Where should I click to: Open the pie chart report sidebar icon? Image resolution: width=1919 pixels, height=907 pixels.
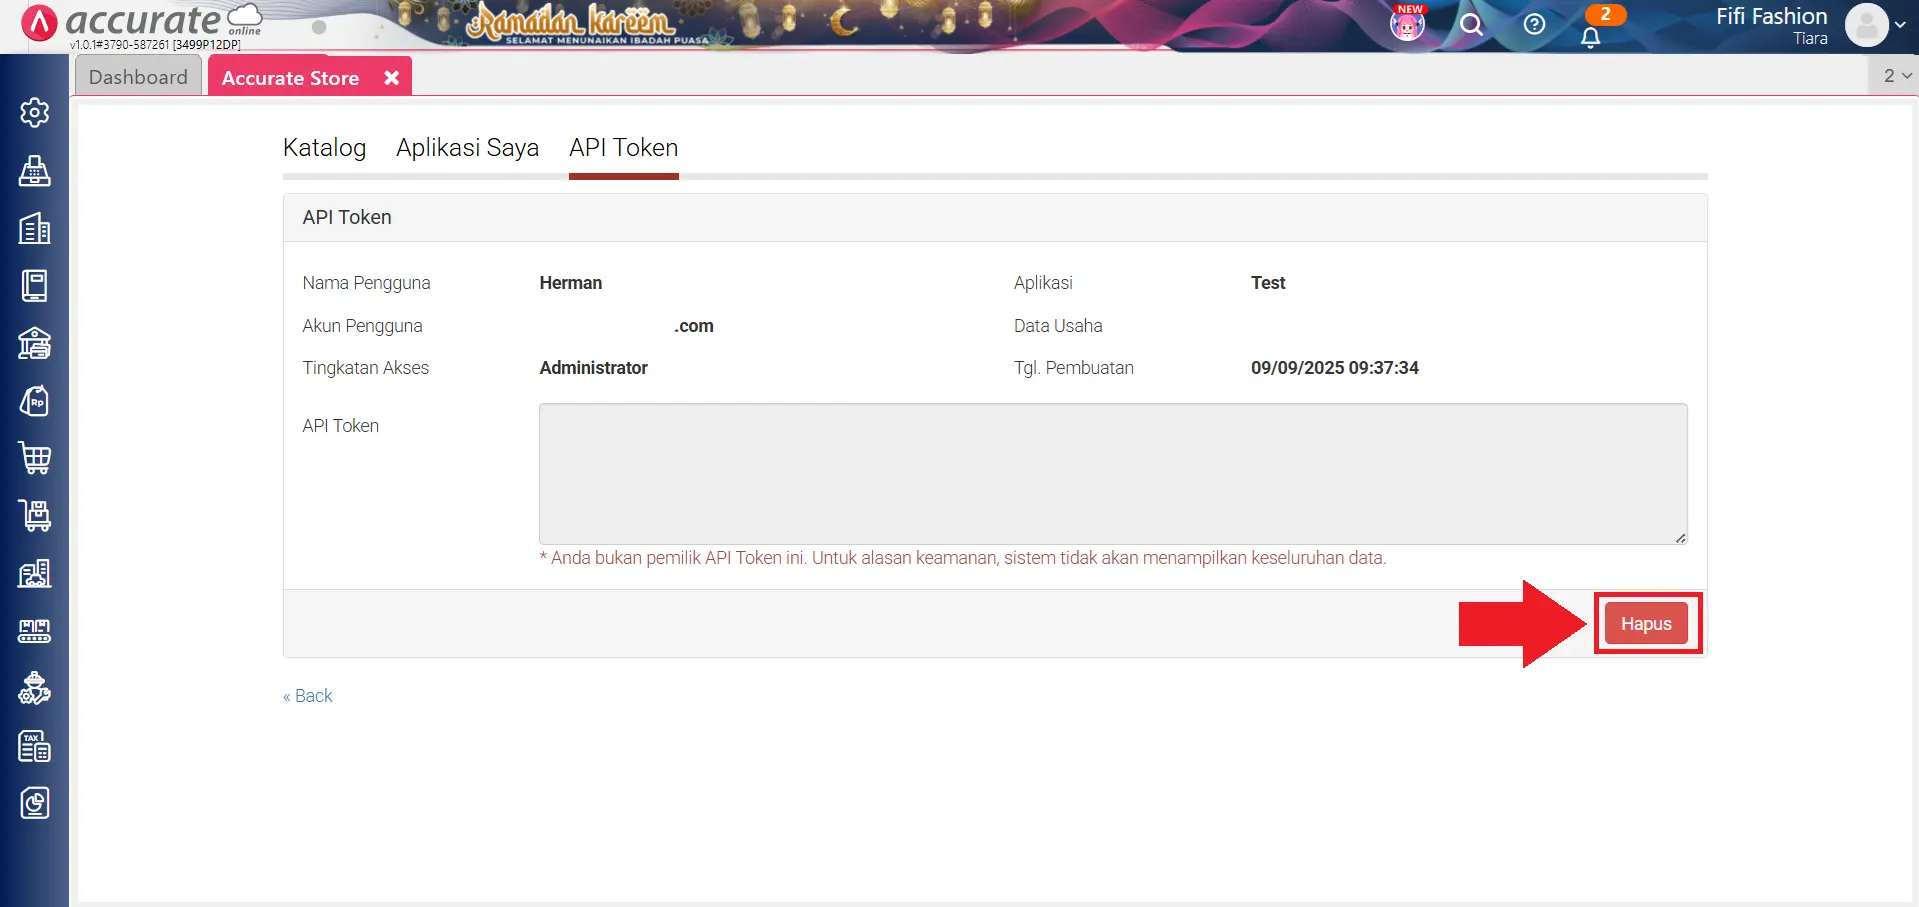click(34, 803)
